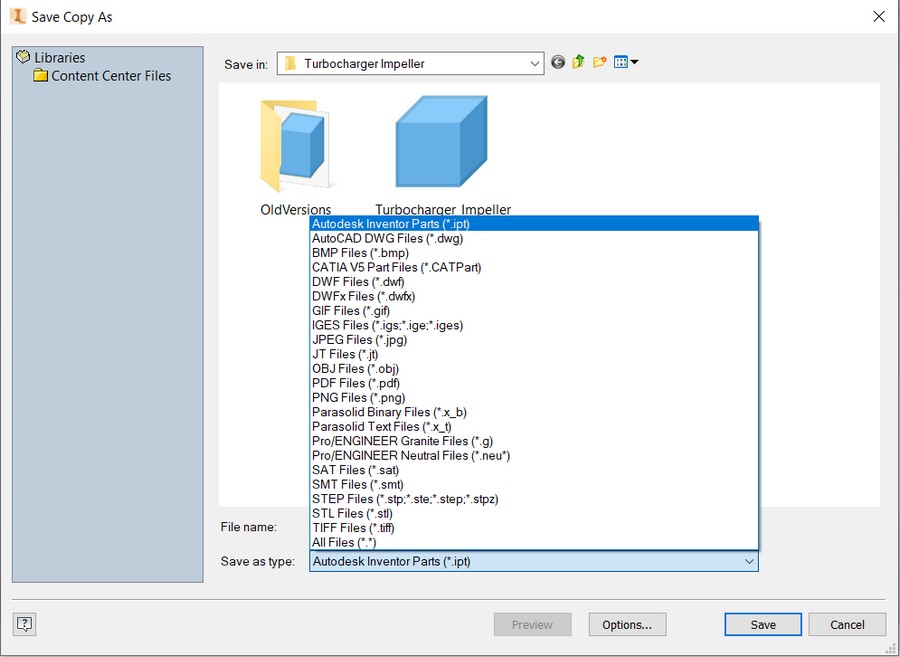The height and width of the screenshot is (657, 900).
Task: Open the Options... dialog
Action: pyautogui.click(x=627, y=624)
